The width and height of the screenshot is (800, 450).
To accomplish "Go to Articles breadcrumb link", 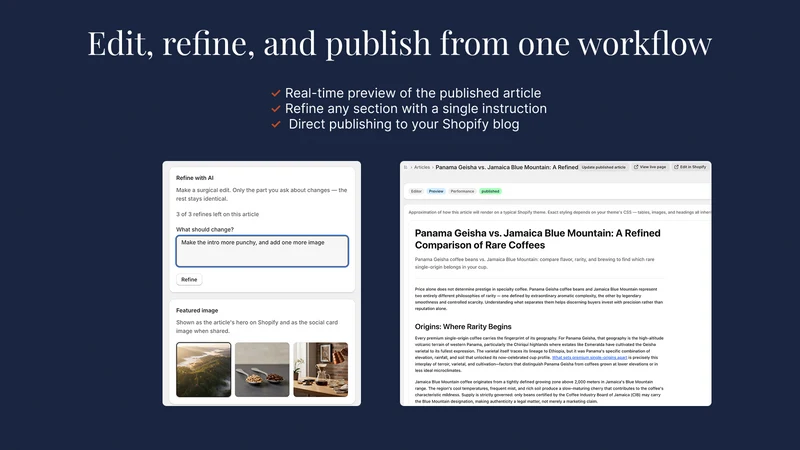I will tap(421, 167).
